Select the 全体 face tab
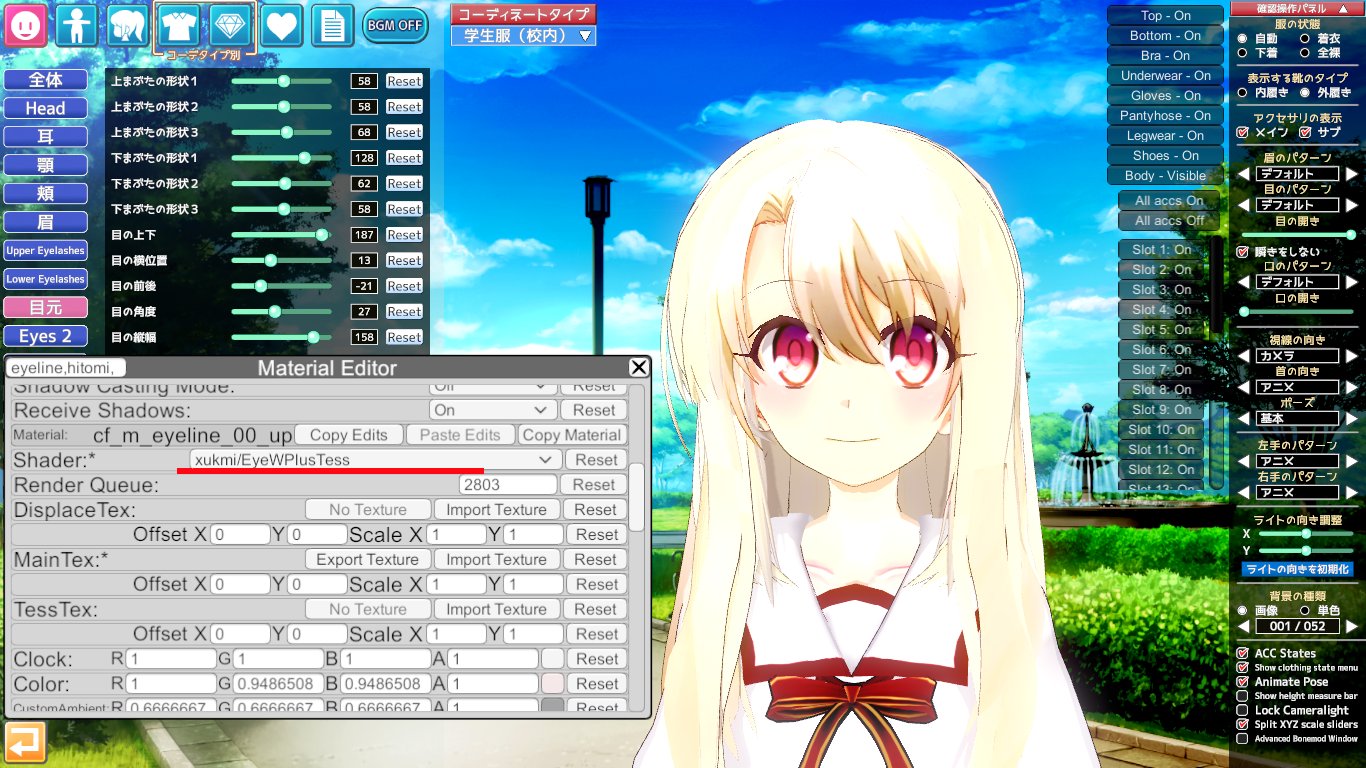Screen dimensions: 1366x768 (45, 80)
